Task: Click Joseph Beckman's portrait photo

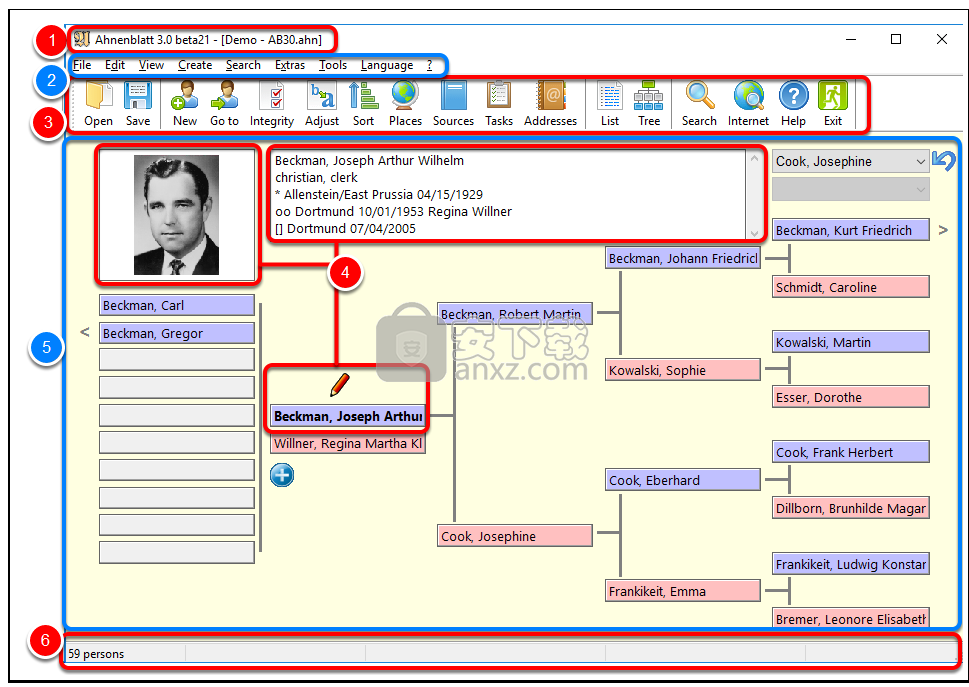Action: 176,214
